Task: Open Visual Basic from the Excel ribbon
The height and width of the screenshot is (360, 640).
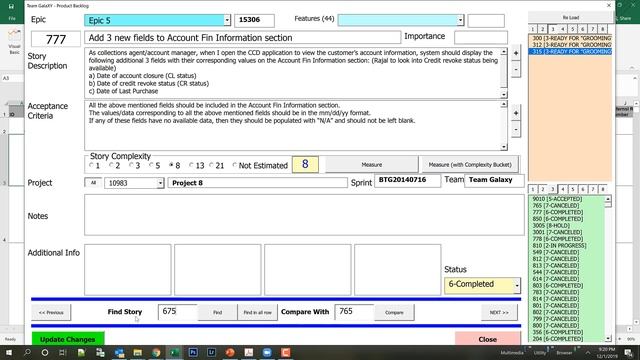Action: tap(14, 41)
